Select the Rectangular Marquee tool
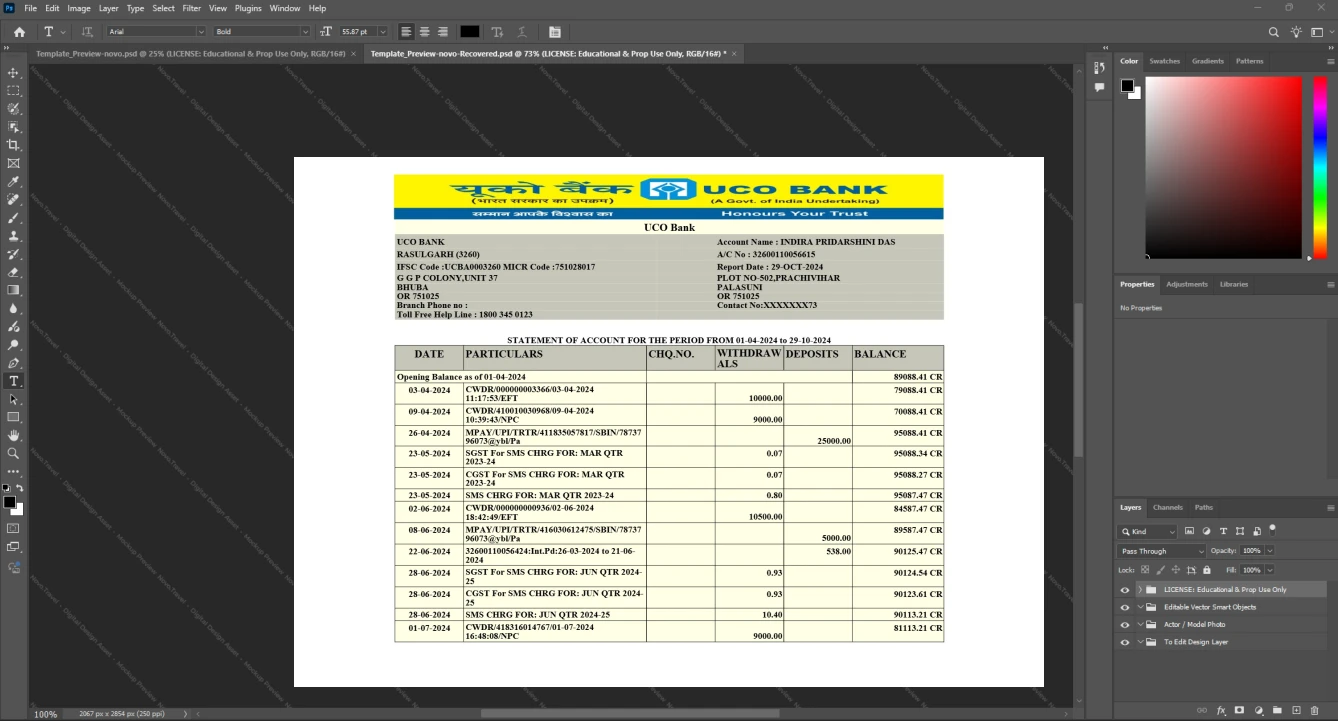Screen dimensions: 1338x721 point(13,91)
